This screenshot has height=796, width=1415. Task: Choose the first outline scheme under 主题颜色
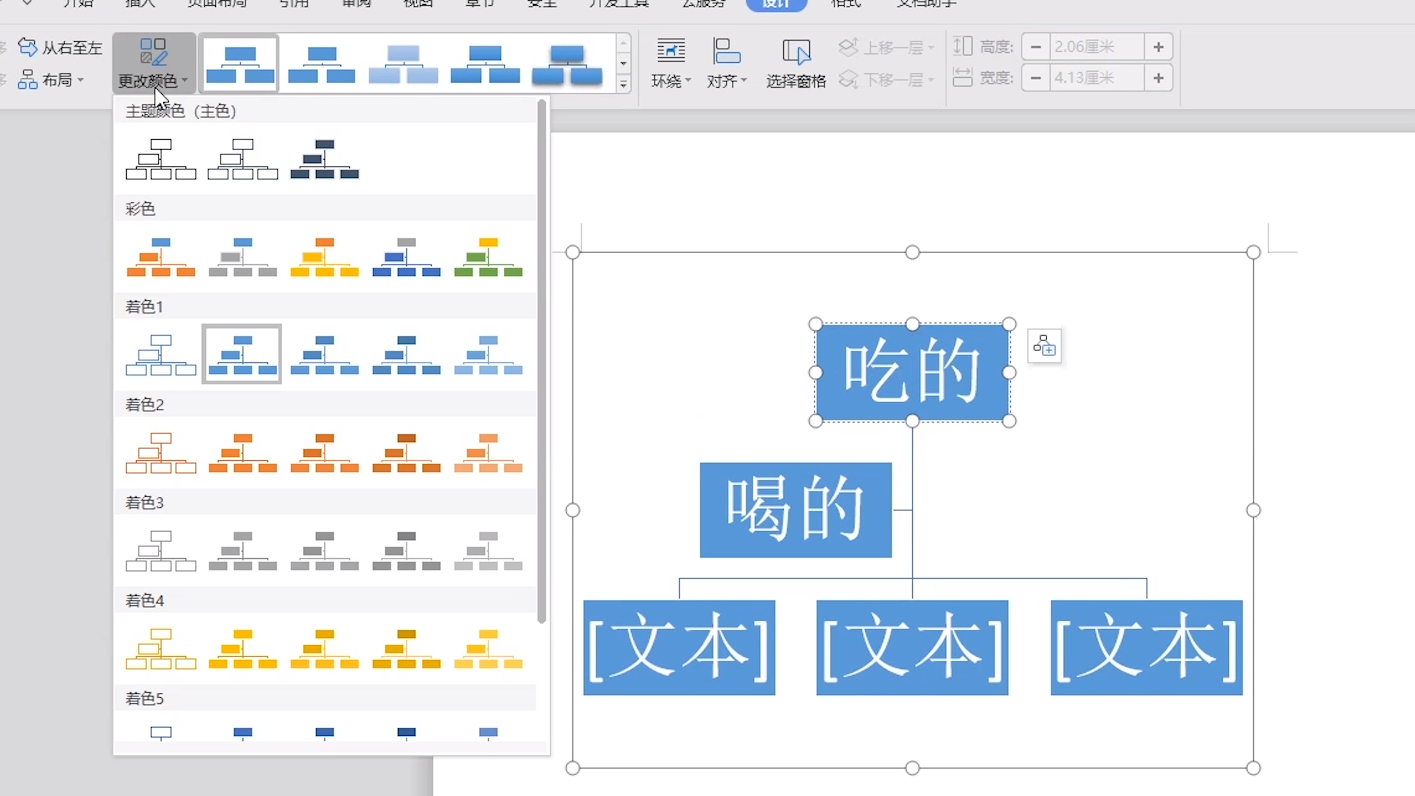pos(161,159)
